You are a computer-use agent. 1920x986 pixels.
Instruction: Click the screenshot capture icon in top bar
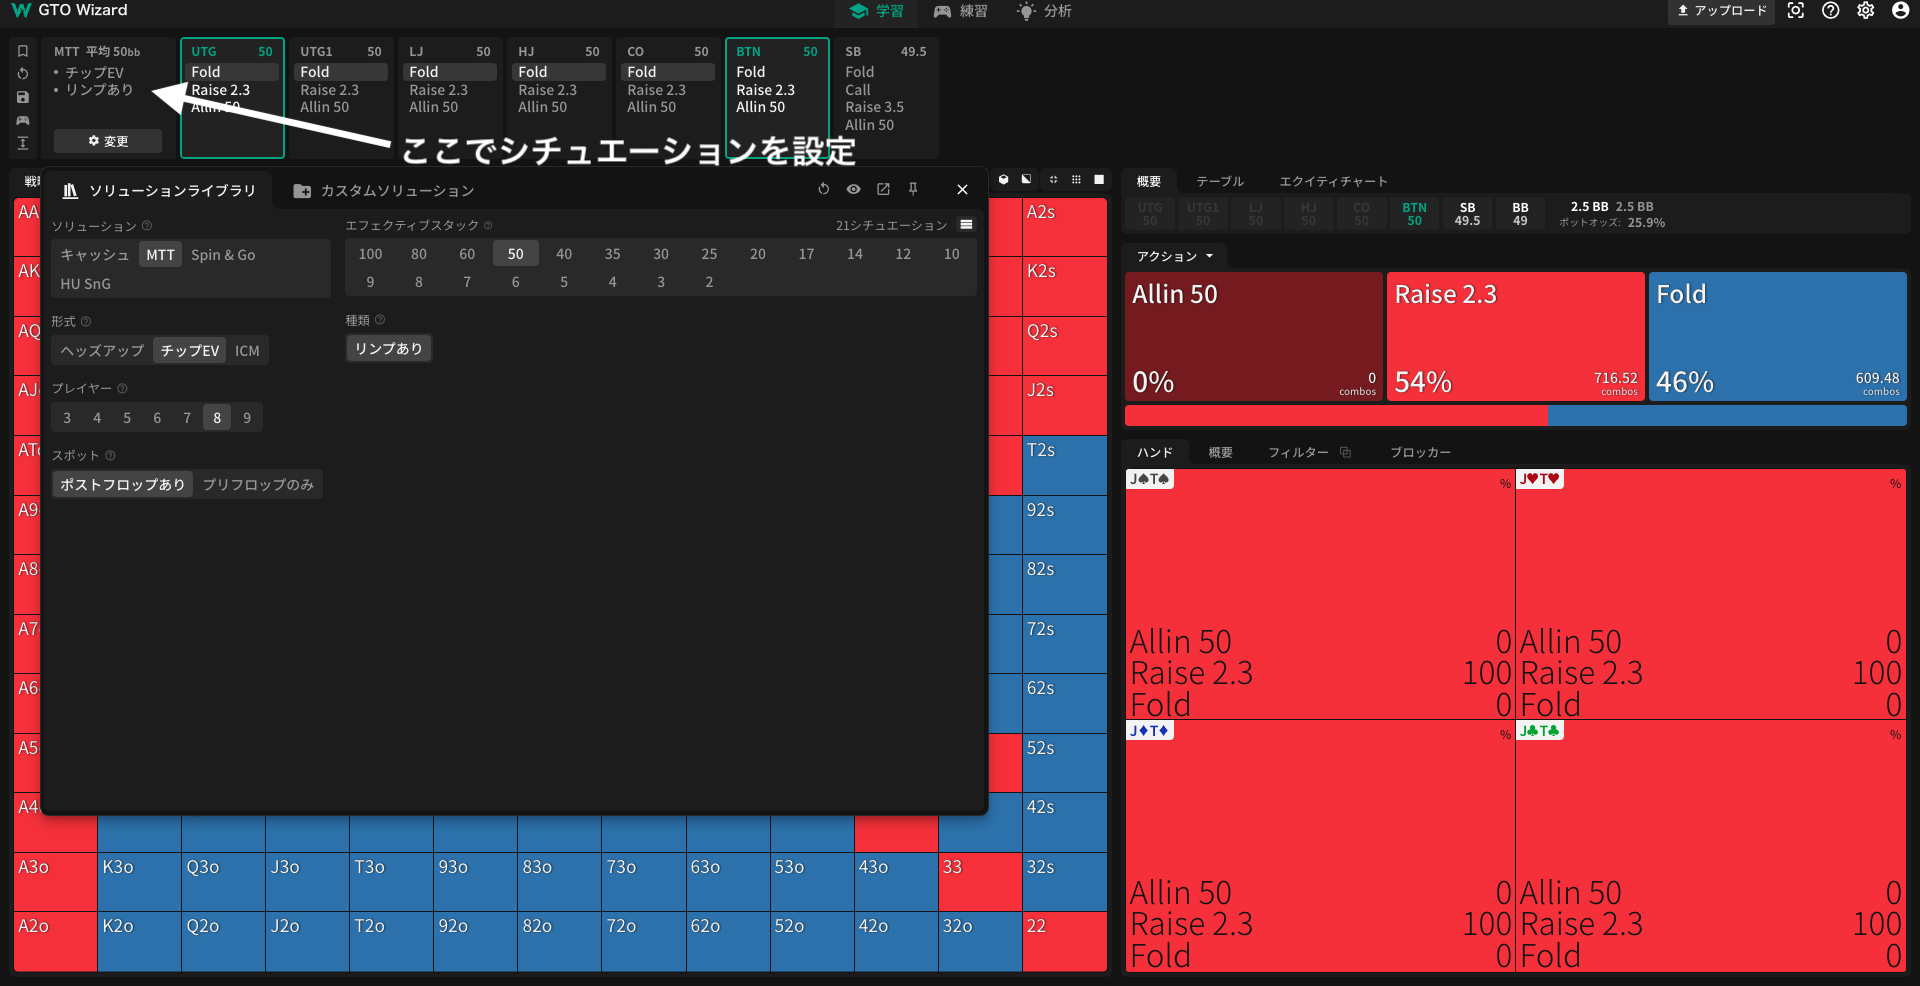(x=1796, y=11)
